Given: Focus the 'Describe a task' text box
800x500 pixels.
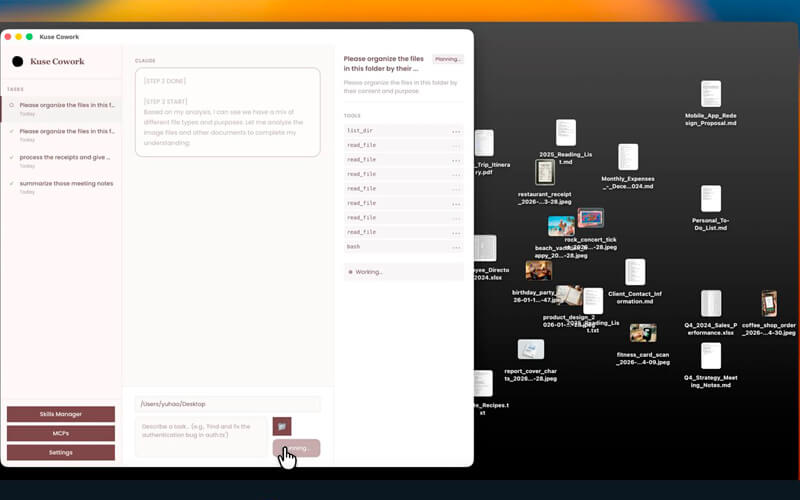Looking at the screenshot, I should [202, 435].
